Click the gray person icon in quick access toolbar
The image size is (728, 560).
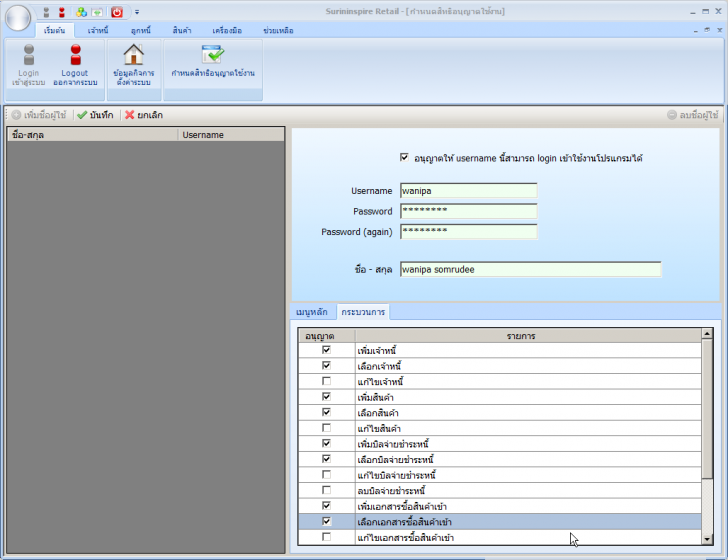pyautogui.click(x=46, y=13)
